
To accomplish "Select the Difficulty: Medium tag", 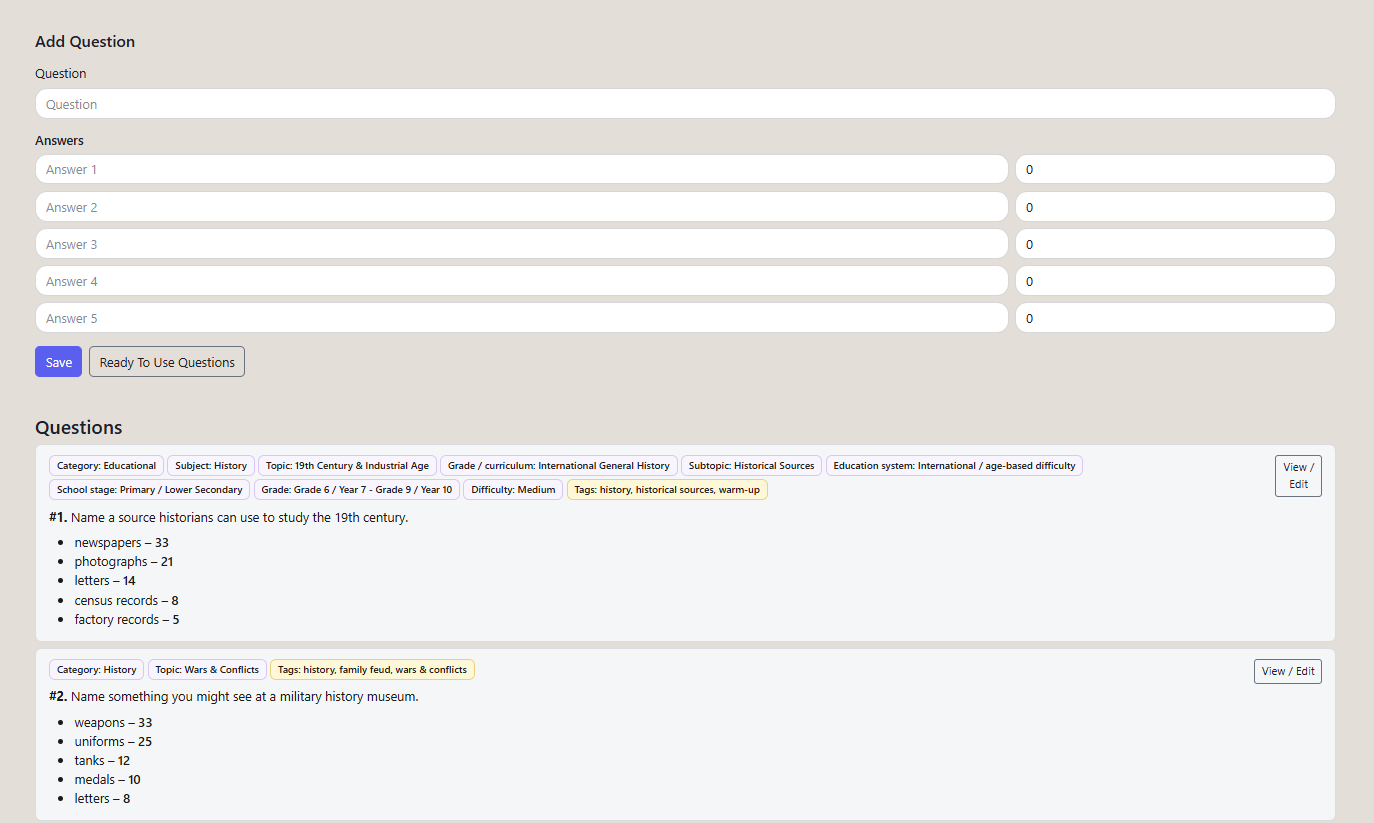I will [513, 490].
